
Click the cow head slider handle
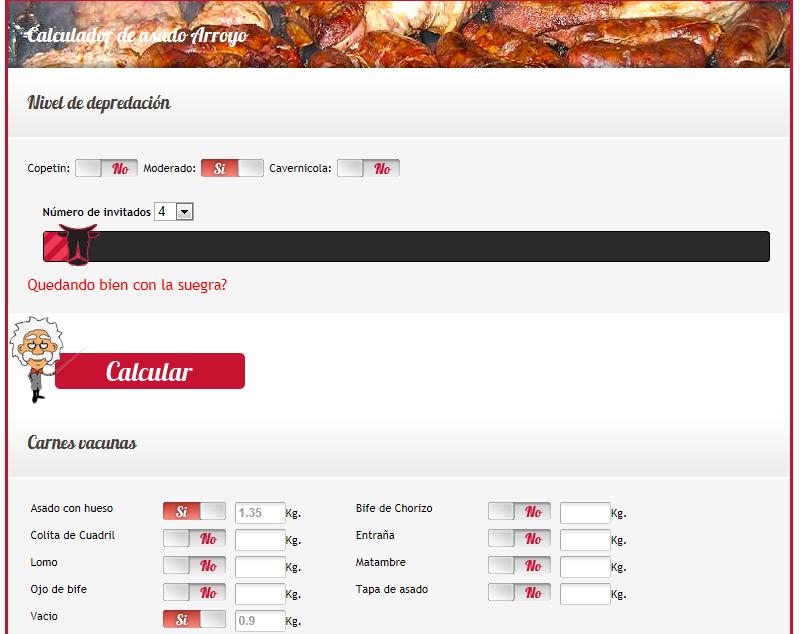[76, 244]
